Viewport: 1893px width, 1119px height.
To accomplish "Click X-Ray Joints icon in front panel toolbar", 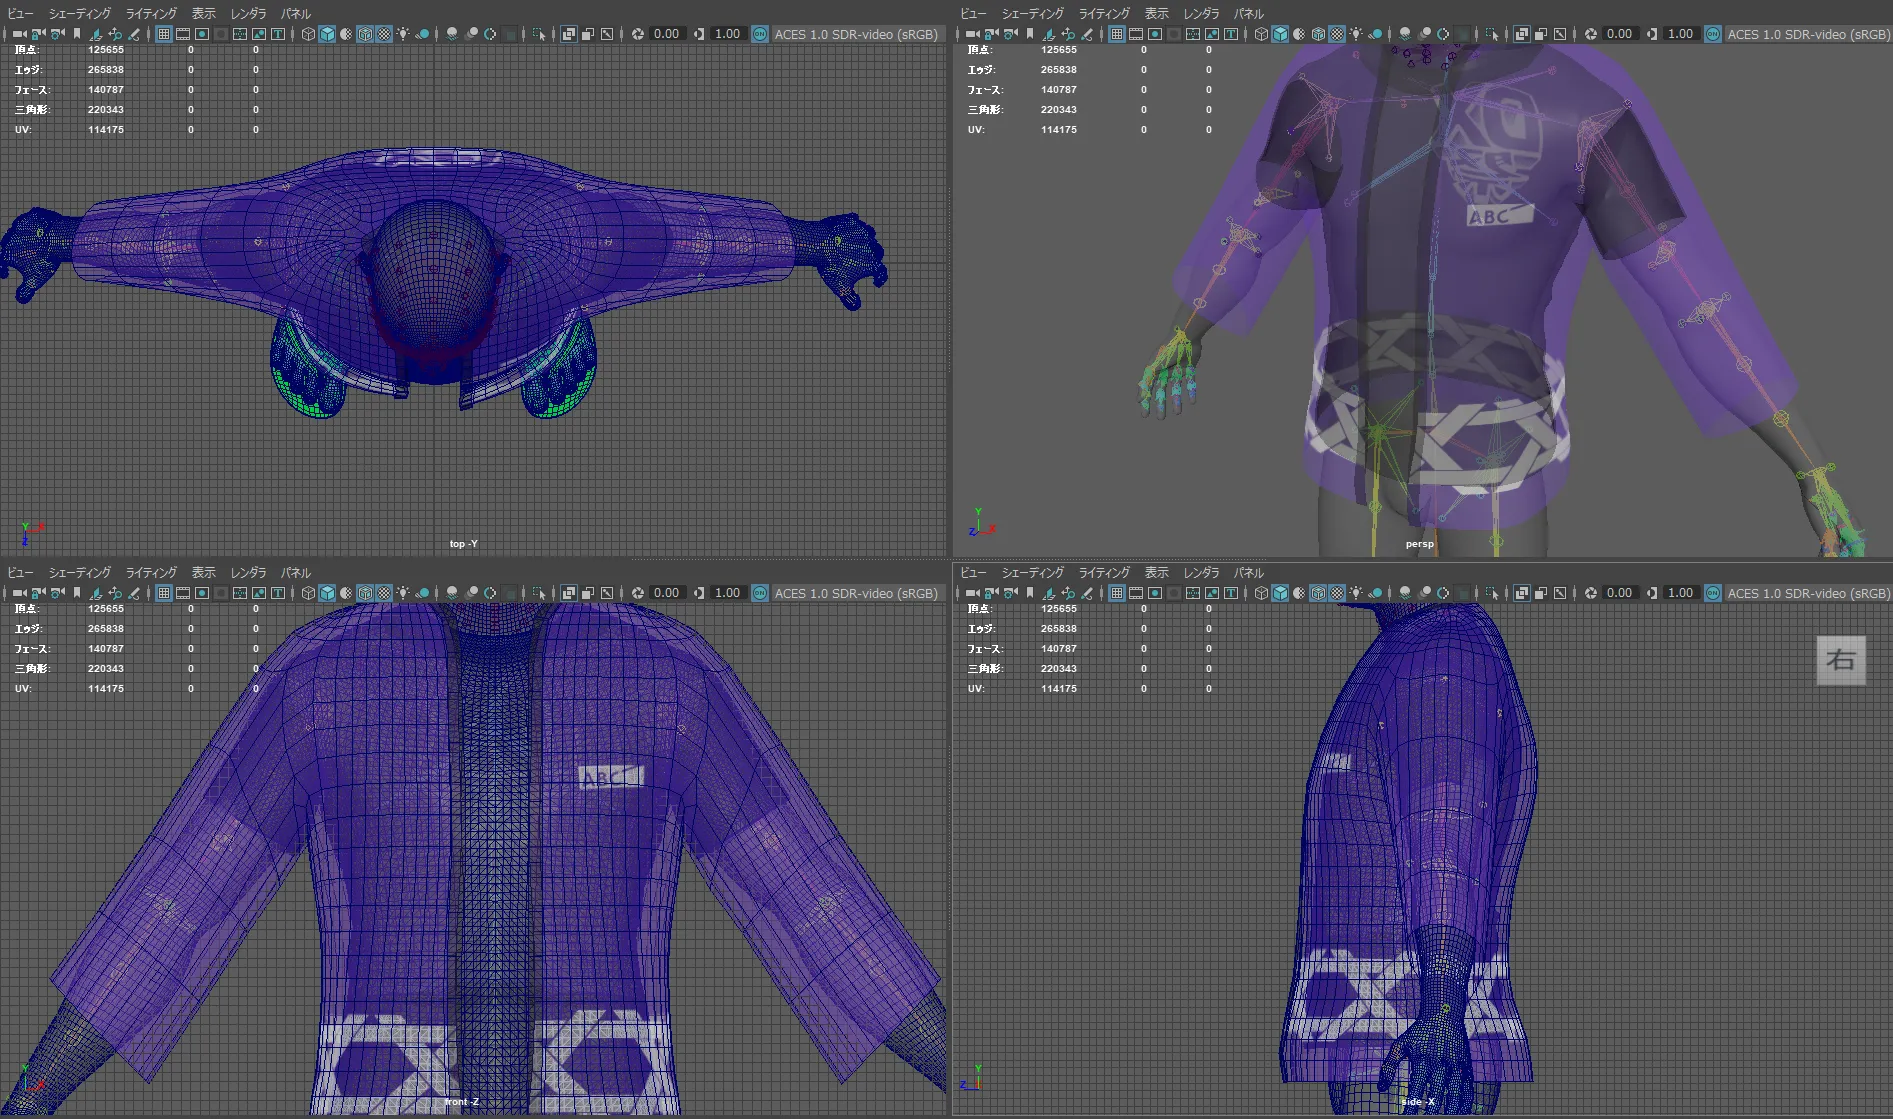I will (x=607, y=593).
